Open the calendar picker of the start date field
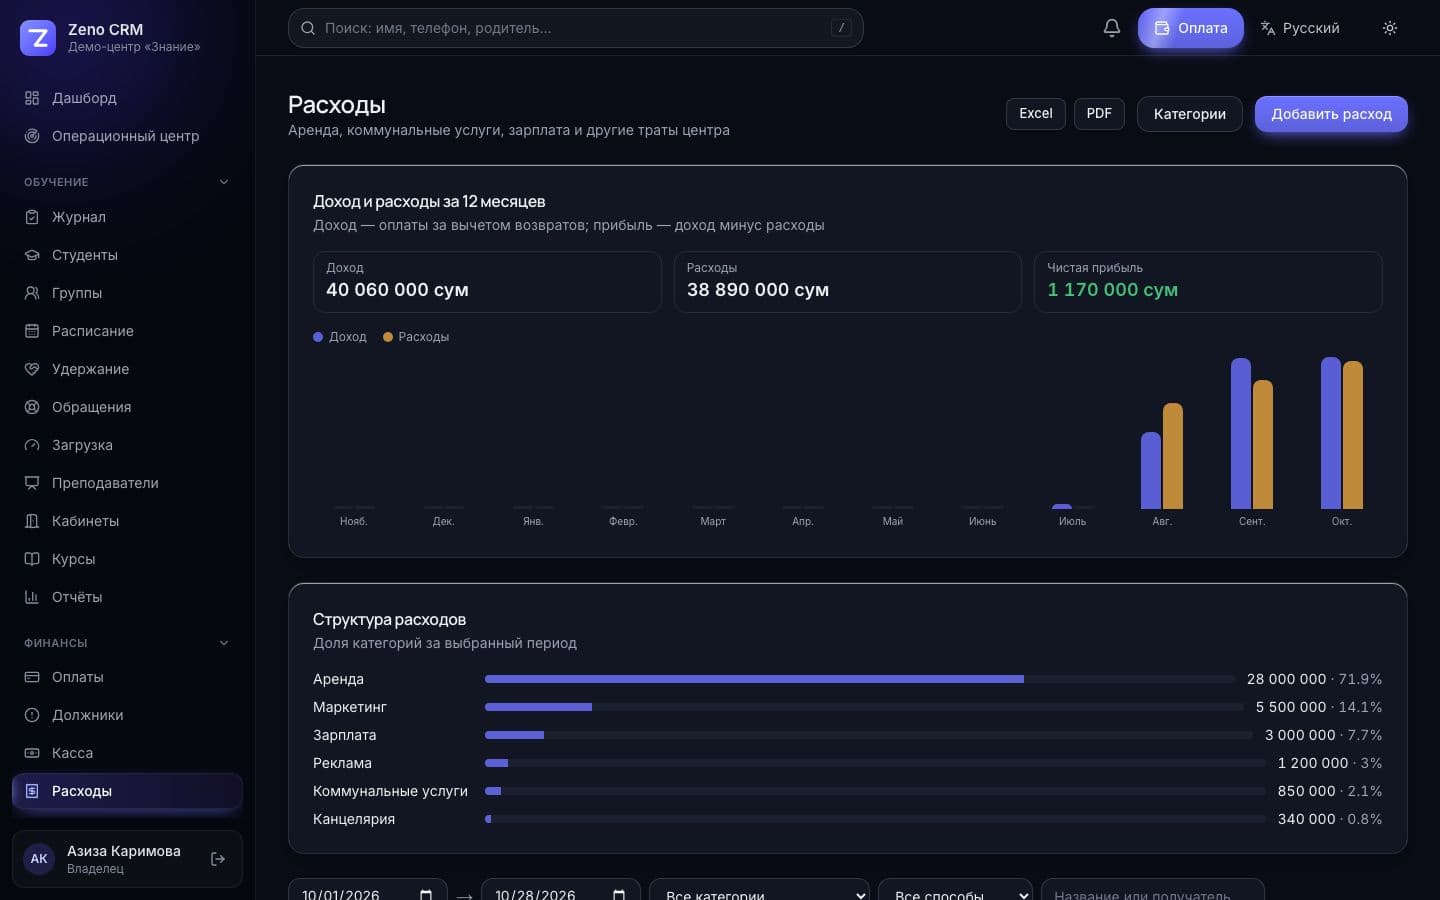Image resolution: width=1440 pixels, height=900 pixels. (426, 894)
